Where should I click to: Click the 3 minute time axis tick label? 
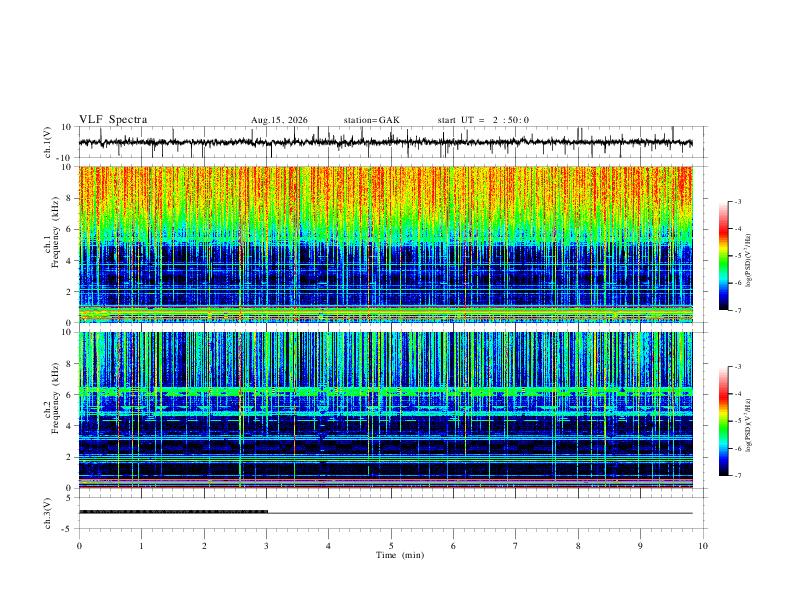(x=267, y=546)
